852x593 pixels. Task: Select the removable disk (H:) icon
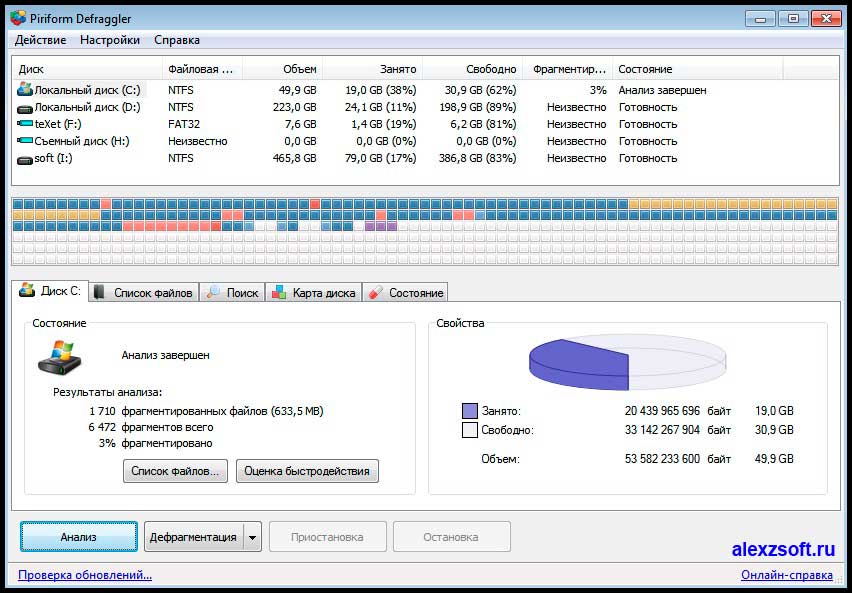coord(25,141)
